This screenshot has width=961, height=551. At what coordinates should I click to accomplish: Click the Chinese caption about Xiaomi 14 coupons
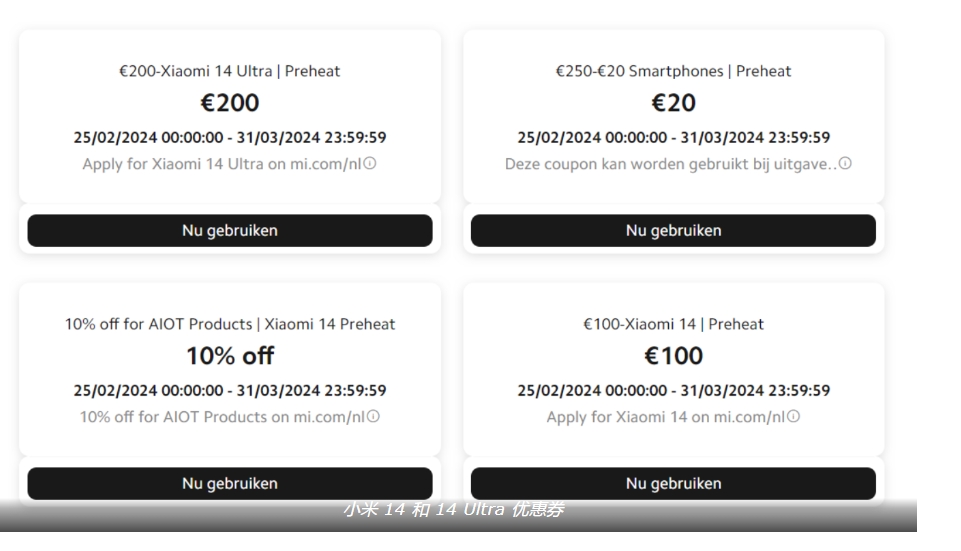point(454,509)
